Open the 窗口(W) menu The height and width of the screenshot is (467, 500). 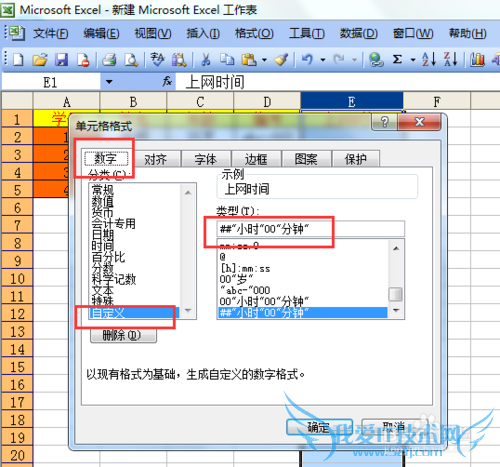413,33
